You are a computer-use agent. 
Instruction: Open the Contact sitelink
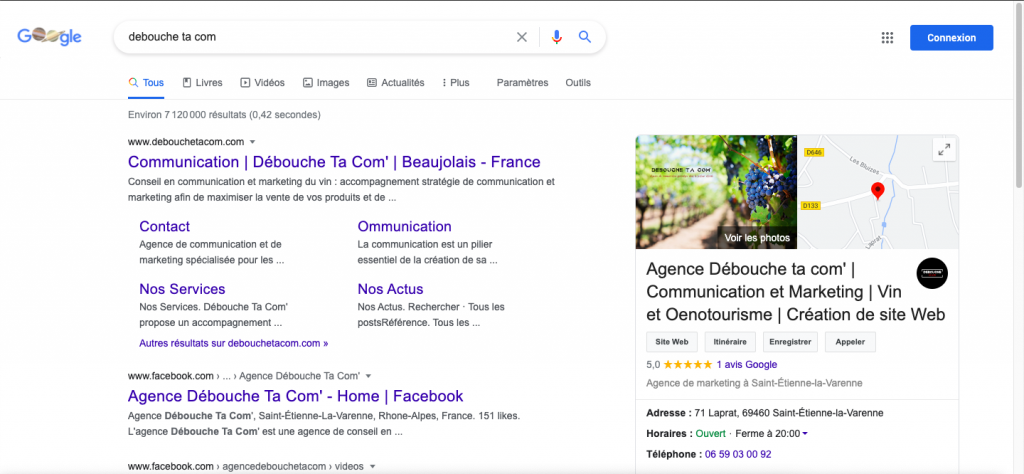[165, 227]
